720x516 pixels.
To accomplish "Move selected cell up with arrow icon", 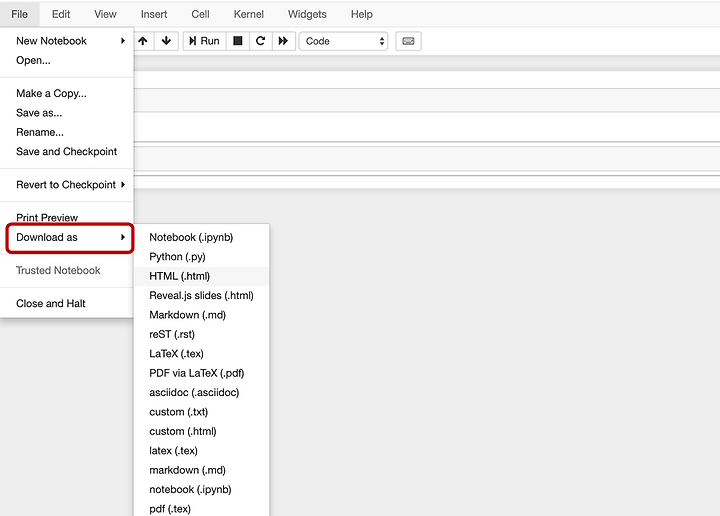I will pyautogui.click(x=143, y=41).
